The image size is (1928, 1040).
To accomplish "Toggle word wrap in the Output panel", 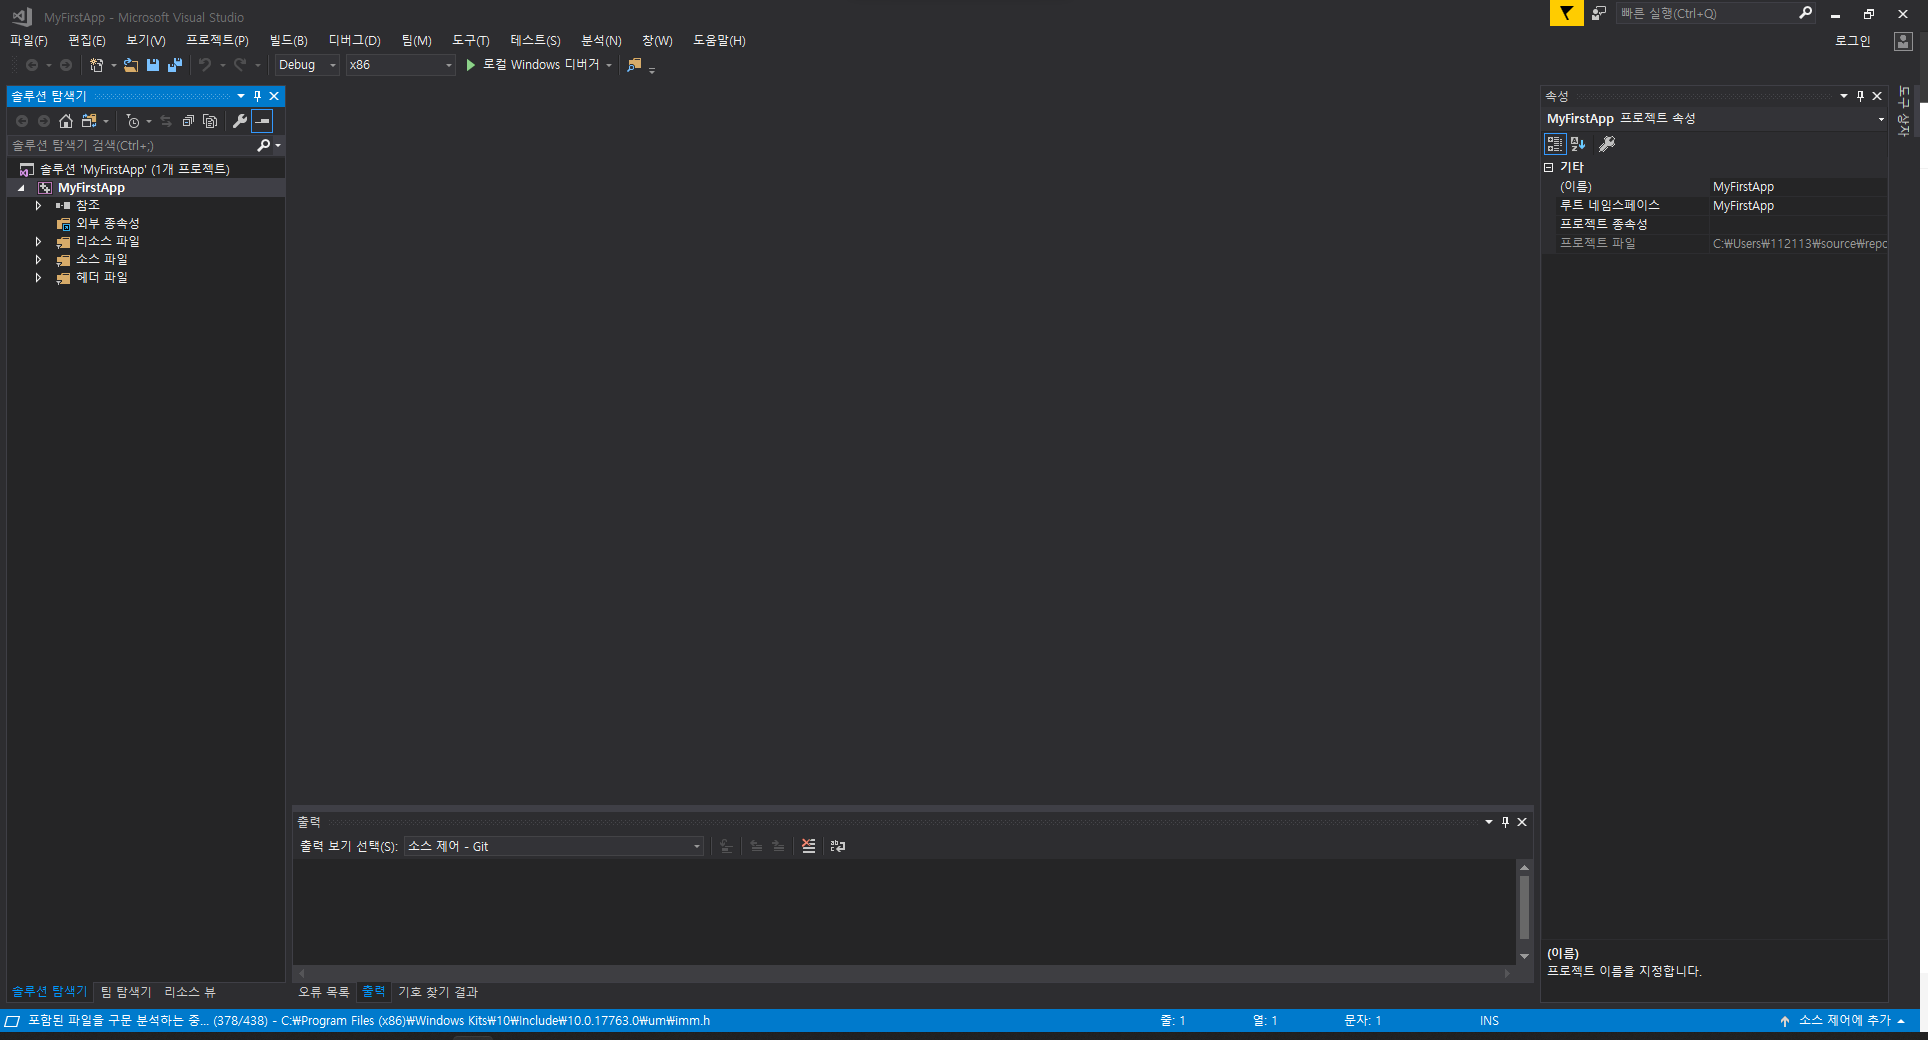I will click(838, 847).
